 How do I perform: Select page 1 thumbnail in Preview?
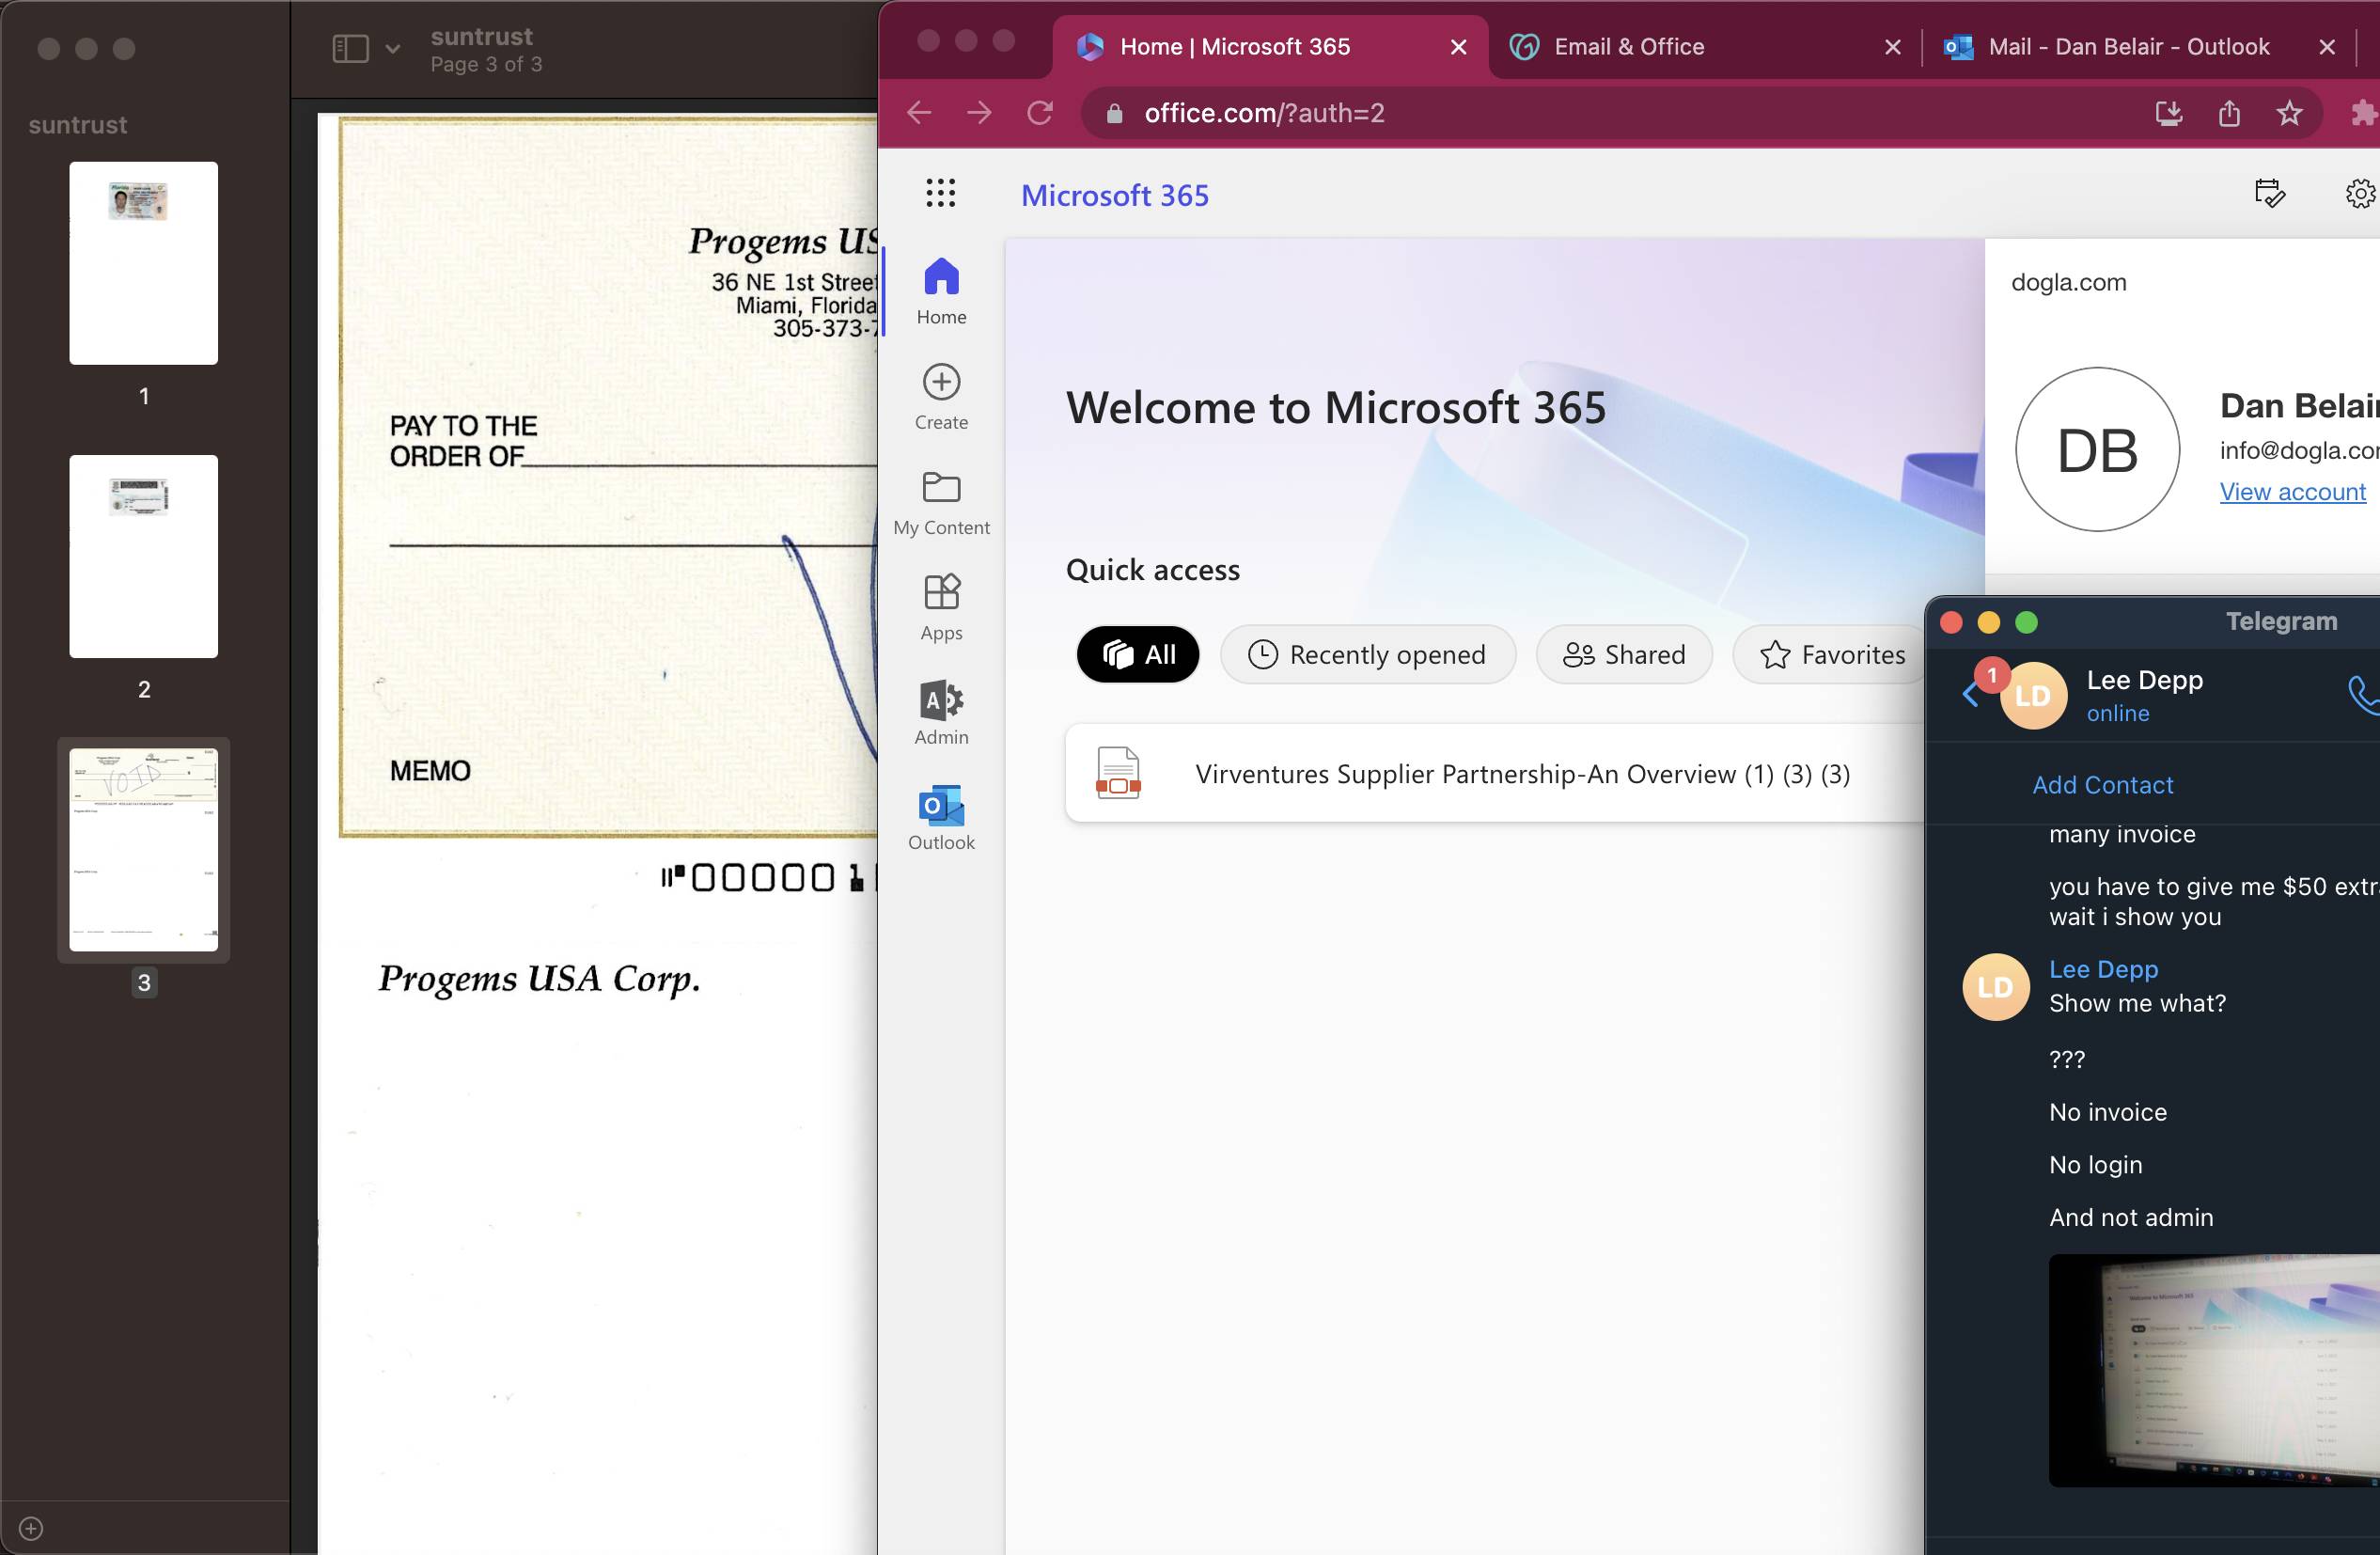(143, 263)
